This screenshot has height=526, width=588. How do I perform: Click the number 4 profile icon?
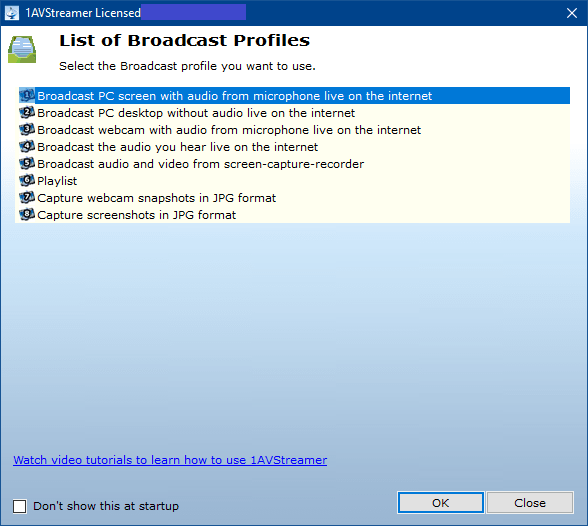click(27, 147)
